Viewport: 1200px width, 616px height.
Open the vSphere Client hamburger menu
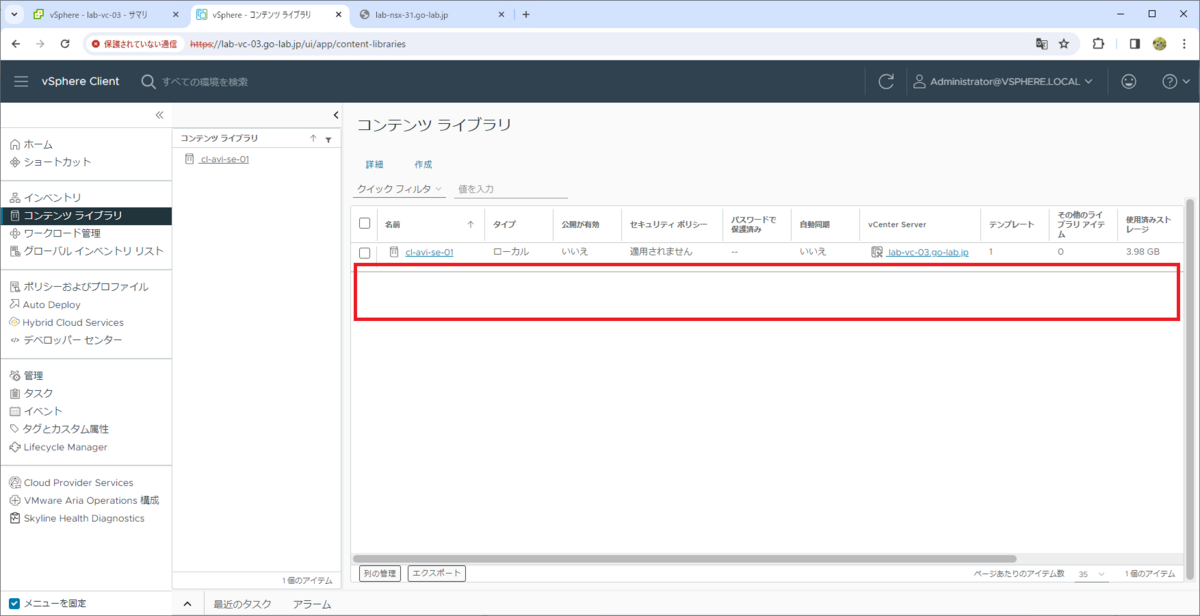point(21,81)
